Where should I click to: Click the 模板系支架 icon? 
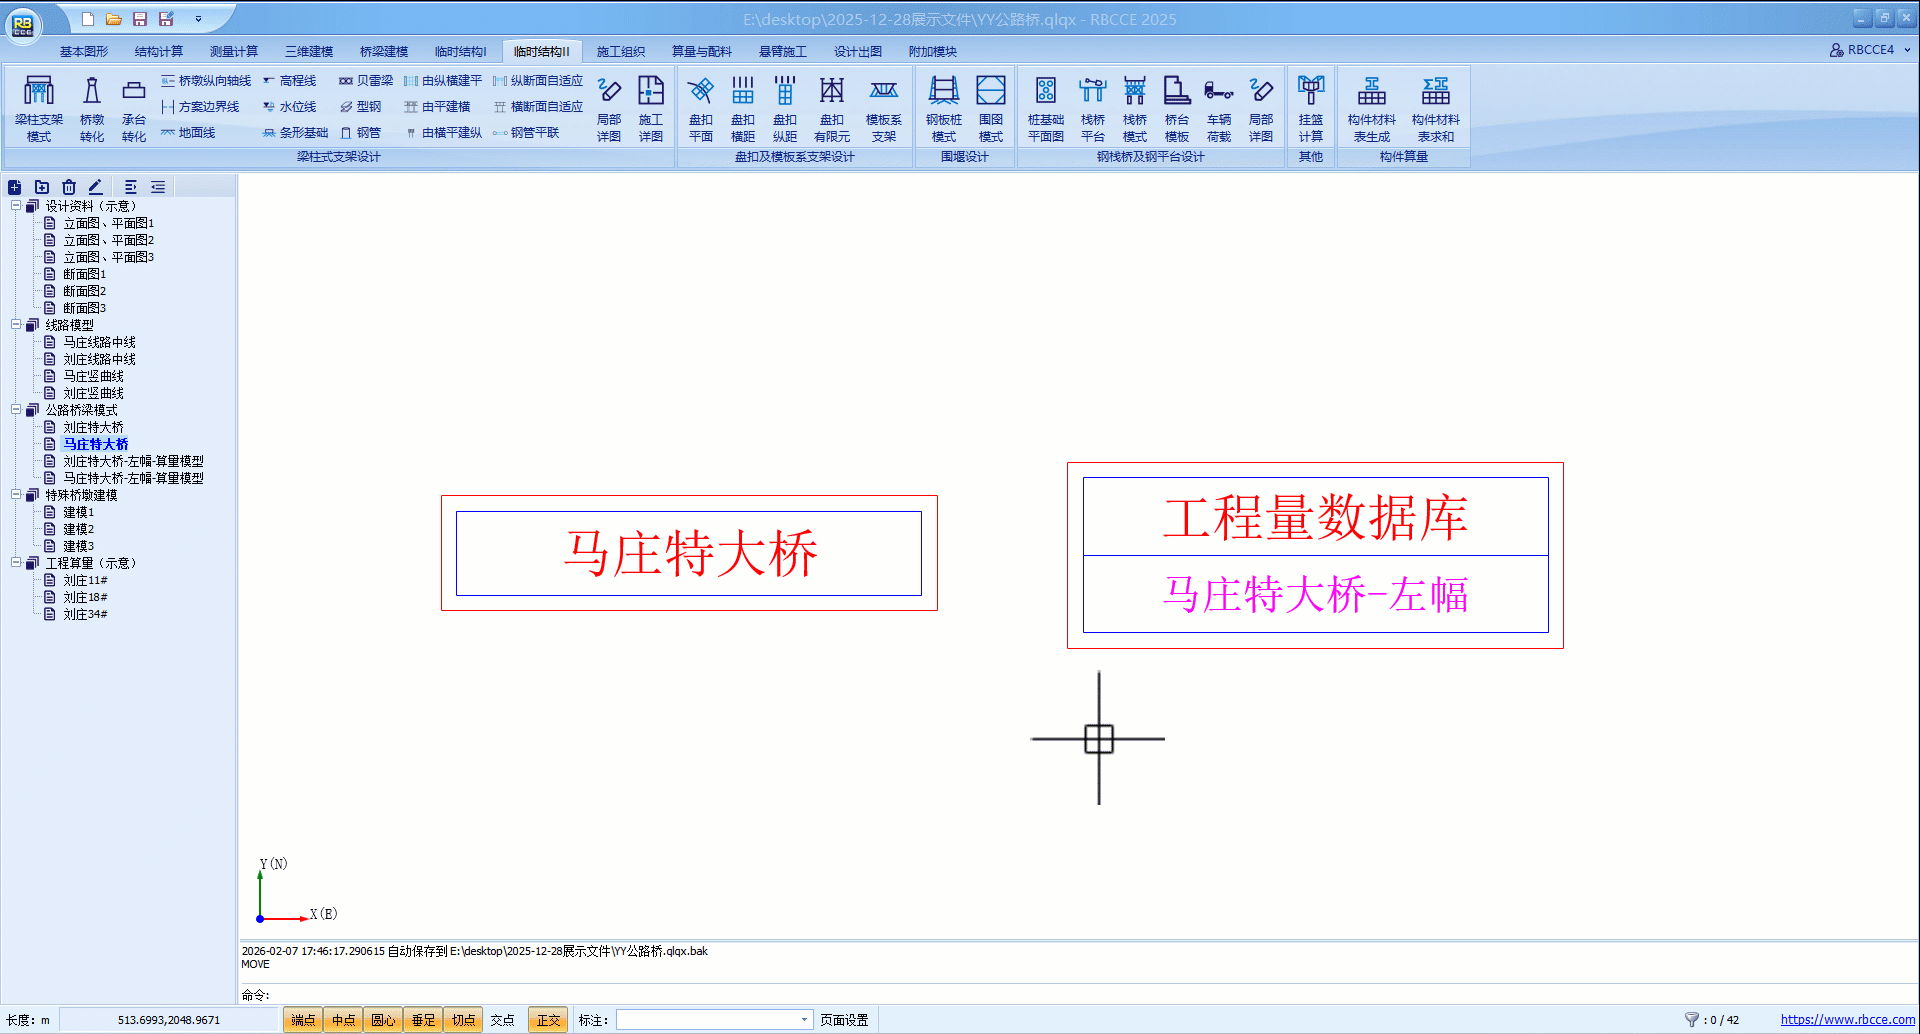[883, 108]
